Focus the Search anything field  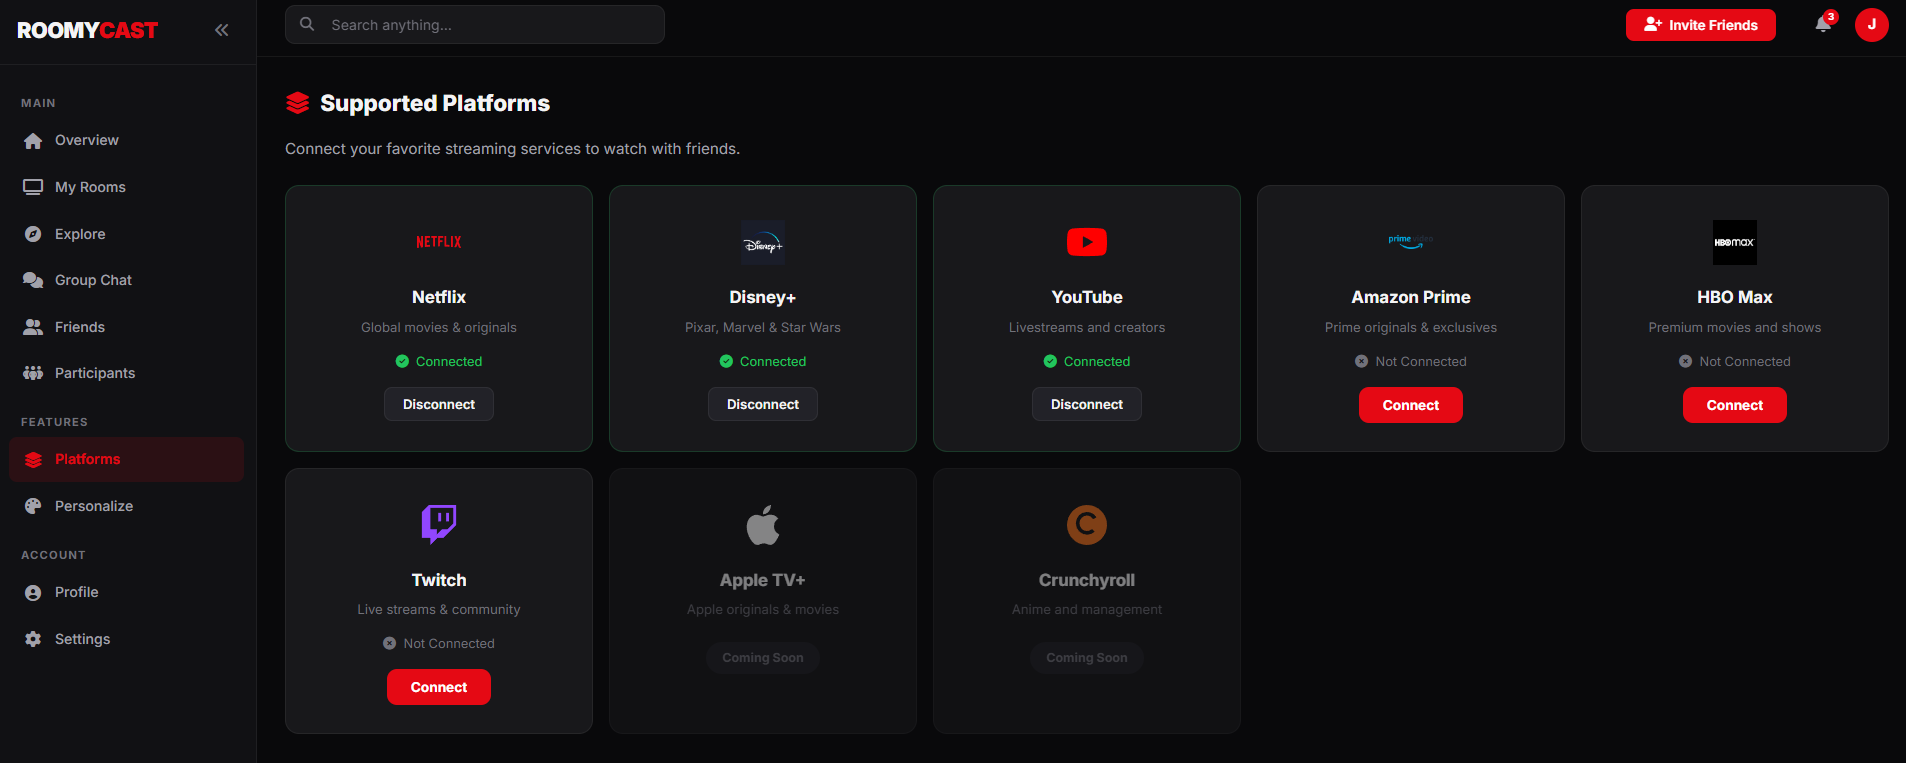(475, 25)
